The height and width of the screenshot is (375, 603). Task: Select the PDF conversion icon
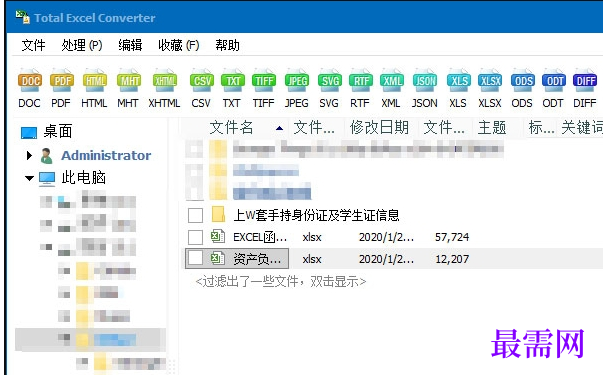point(62,81)
